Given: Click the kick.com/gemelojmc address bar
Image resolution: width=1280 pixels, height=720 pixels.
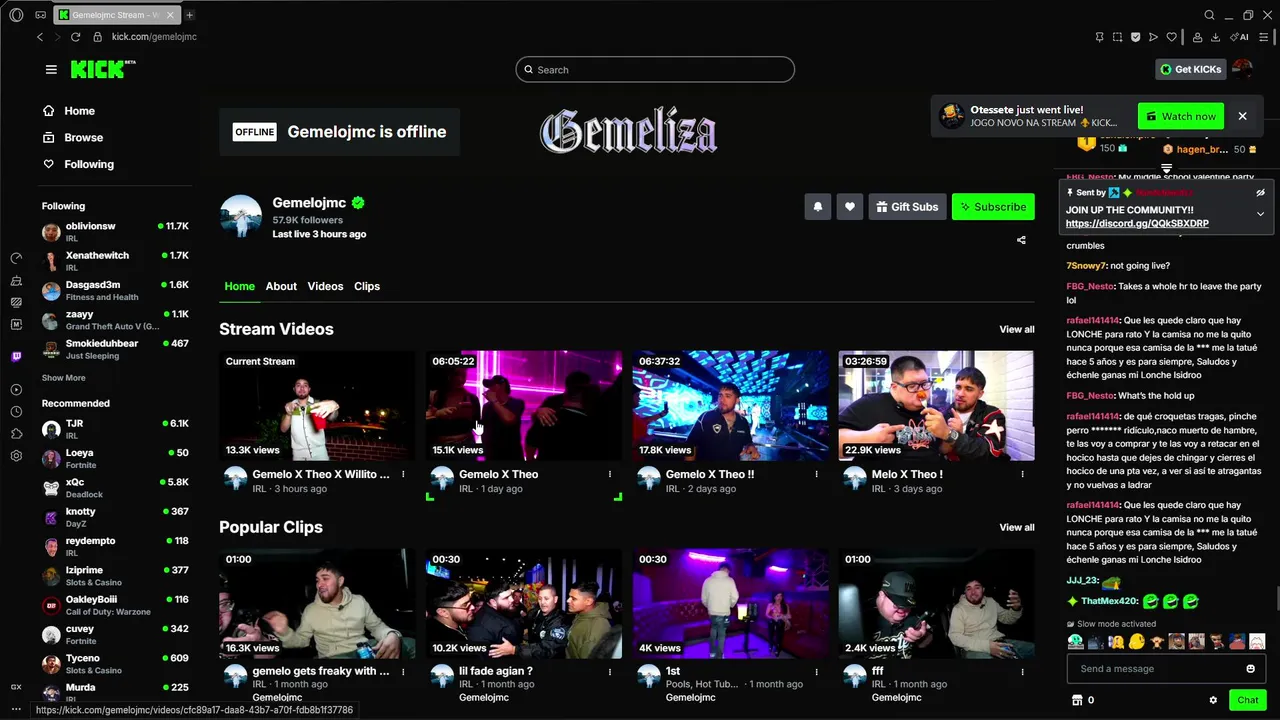Looking at the screenshot, I should pyautogui.click(x=153, y=37).
